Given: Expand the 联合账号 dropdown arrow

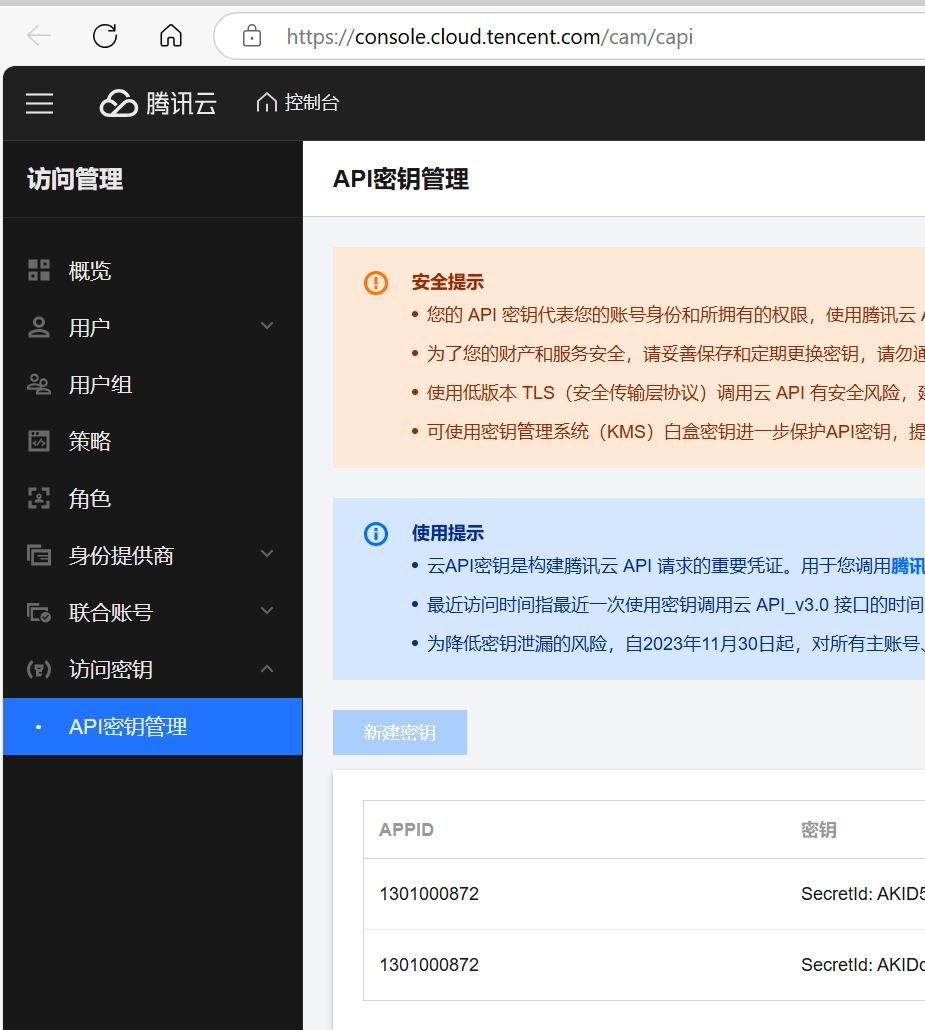Looking at the screenshot, I should pos(266,612).
